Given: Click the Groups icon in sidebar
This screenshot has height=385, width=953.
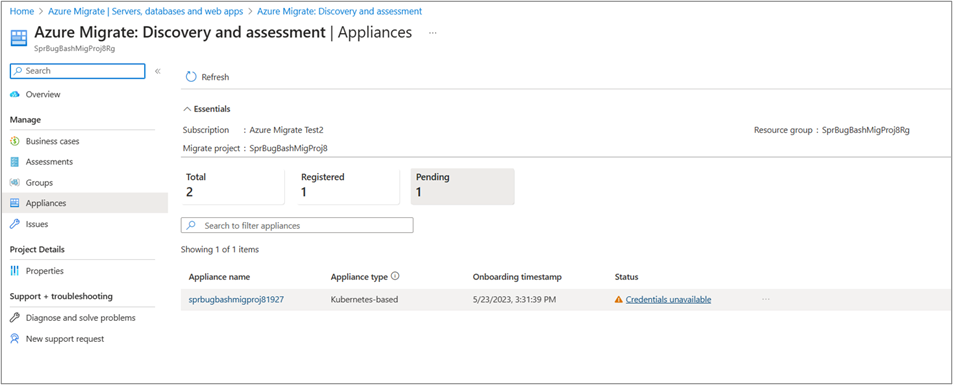Looking at the screenshot, I should pyautogui.click(x=15, y=182).
